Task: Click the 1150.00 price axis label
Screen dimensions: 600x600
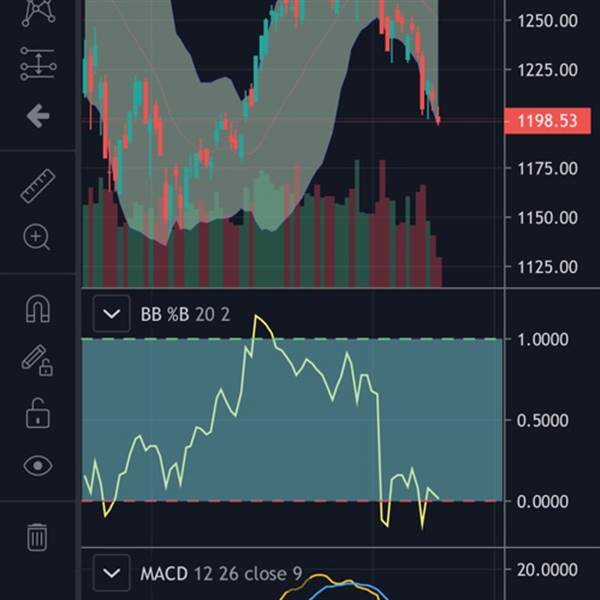Action: pos(548,218)
